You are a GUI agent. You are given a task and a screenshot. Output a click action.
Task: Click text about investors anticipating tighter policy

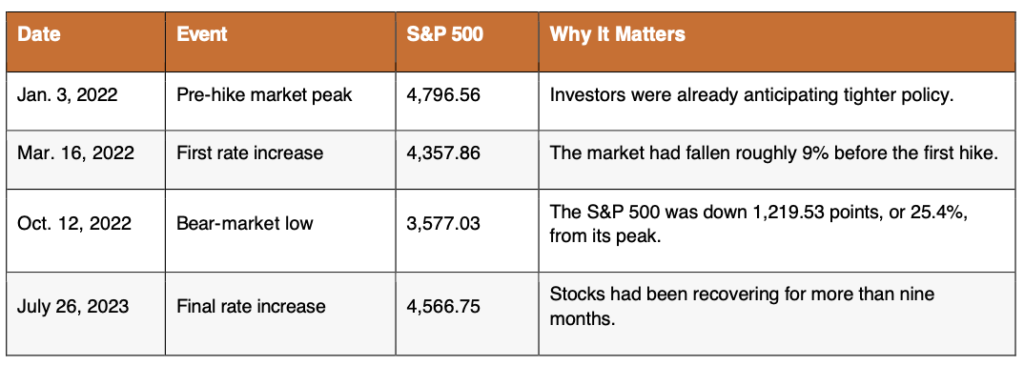click(x=754, y=95)
